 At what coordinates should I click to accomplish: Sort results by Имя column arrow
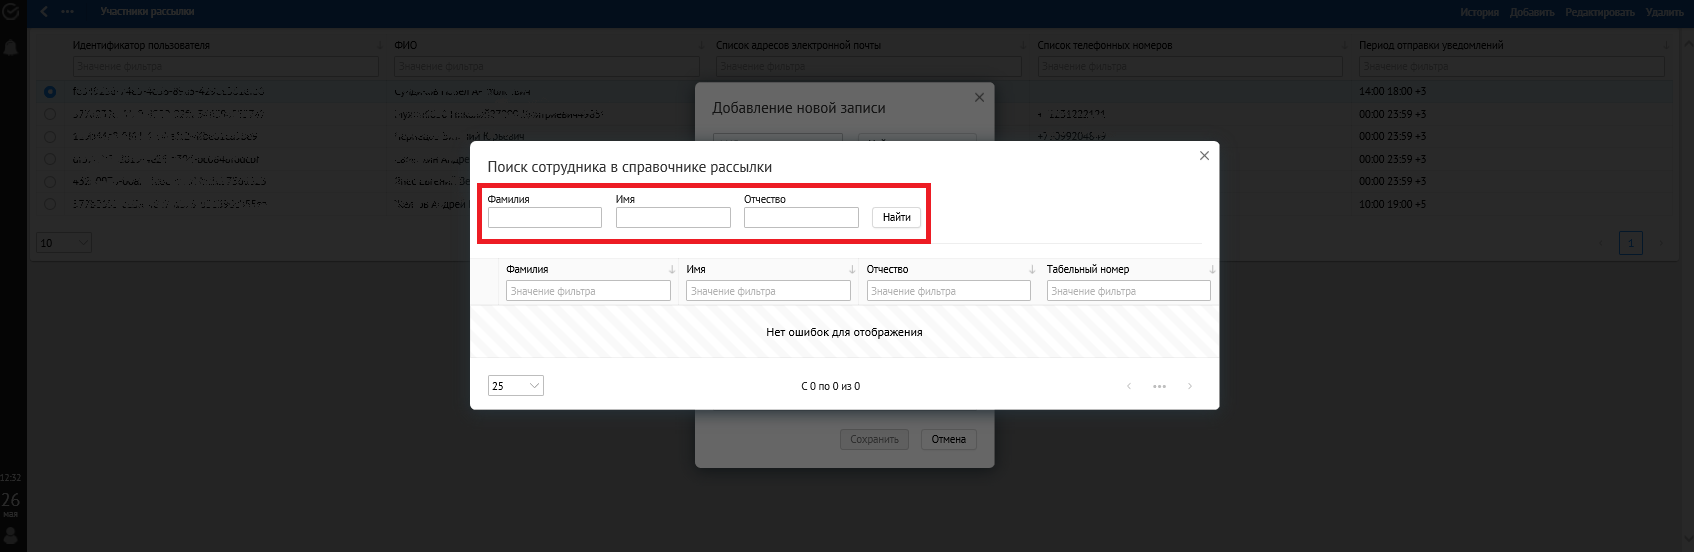(852, 270)
